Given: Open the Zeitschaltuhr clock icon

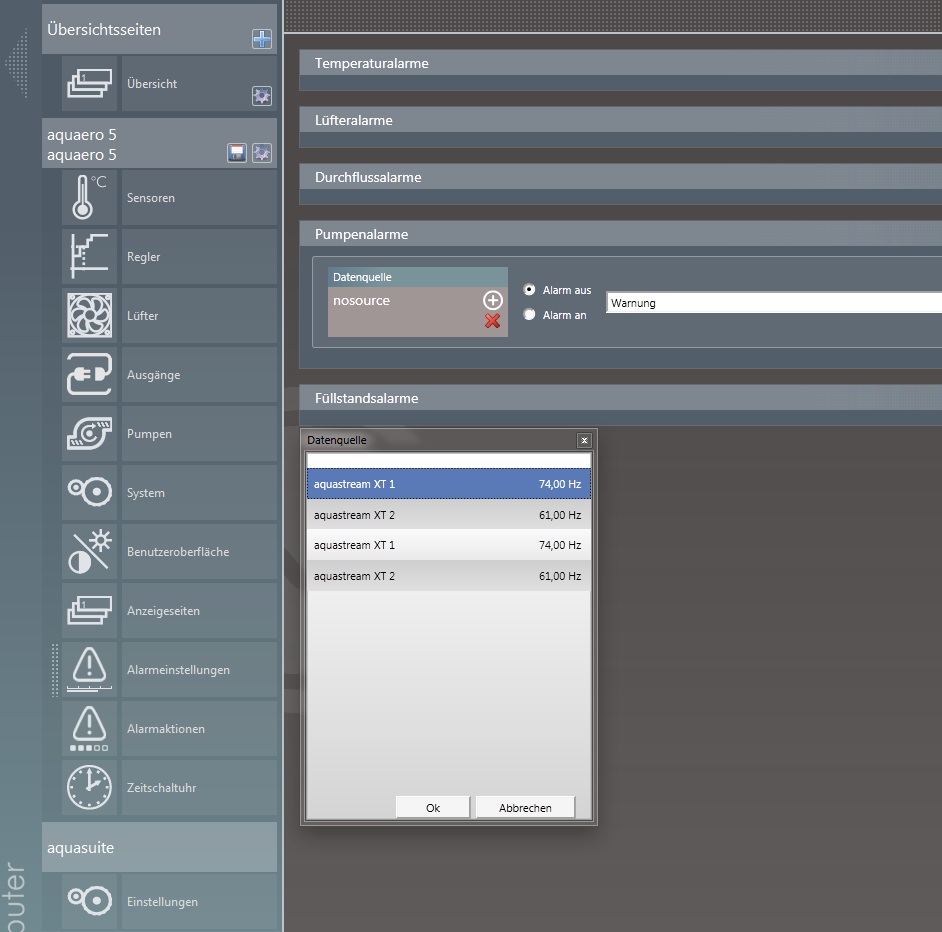Looking at the screenshot, I should [x=90, y=787].
